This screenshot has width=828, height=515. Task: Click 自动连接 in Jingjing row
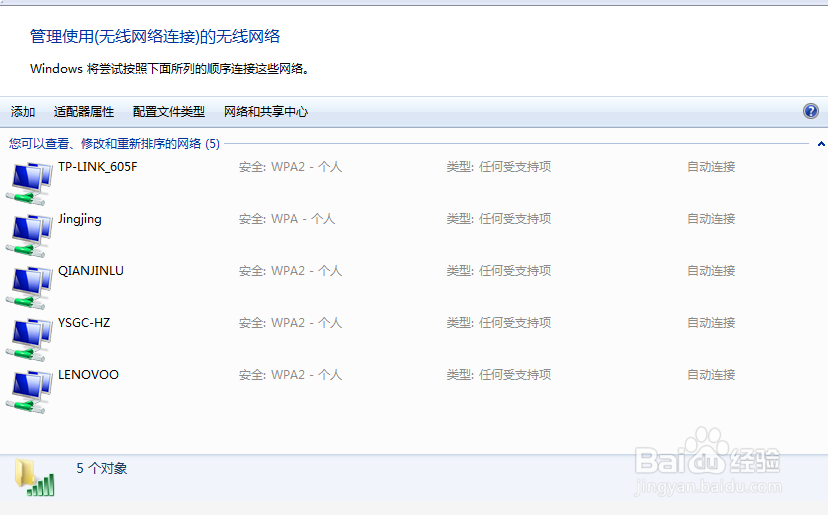coord(711,219)
